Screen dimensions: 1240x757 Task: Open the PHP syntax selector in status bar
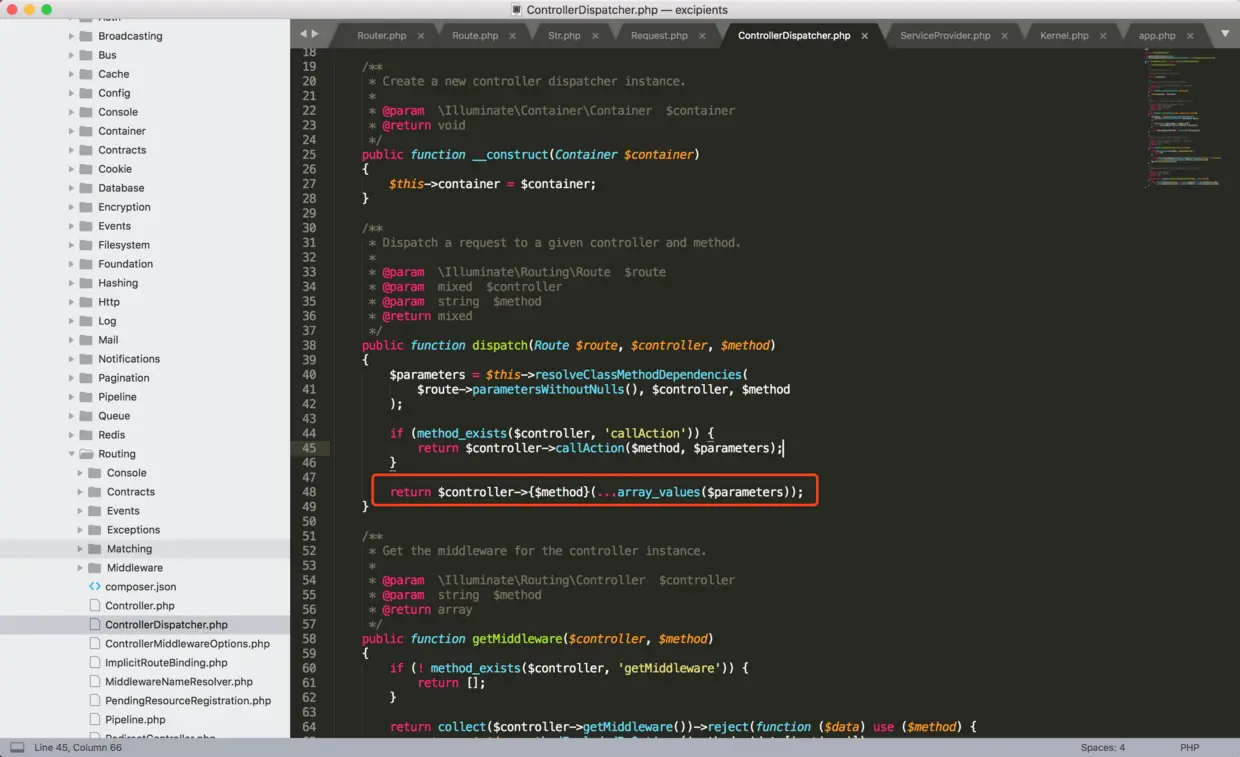pyautogui.click(x=1189, y=747)
